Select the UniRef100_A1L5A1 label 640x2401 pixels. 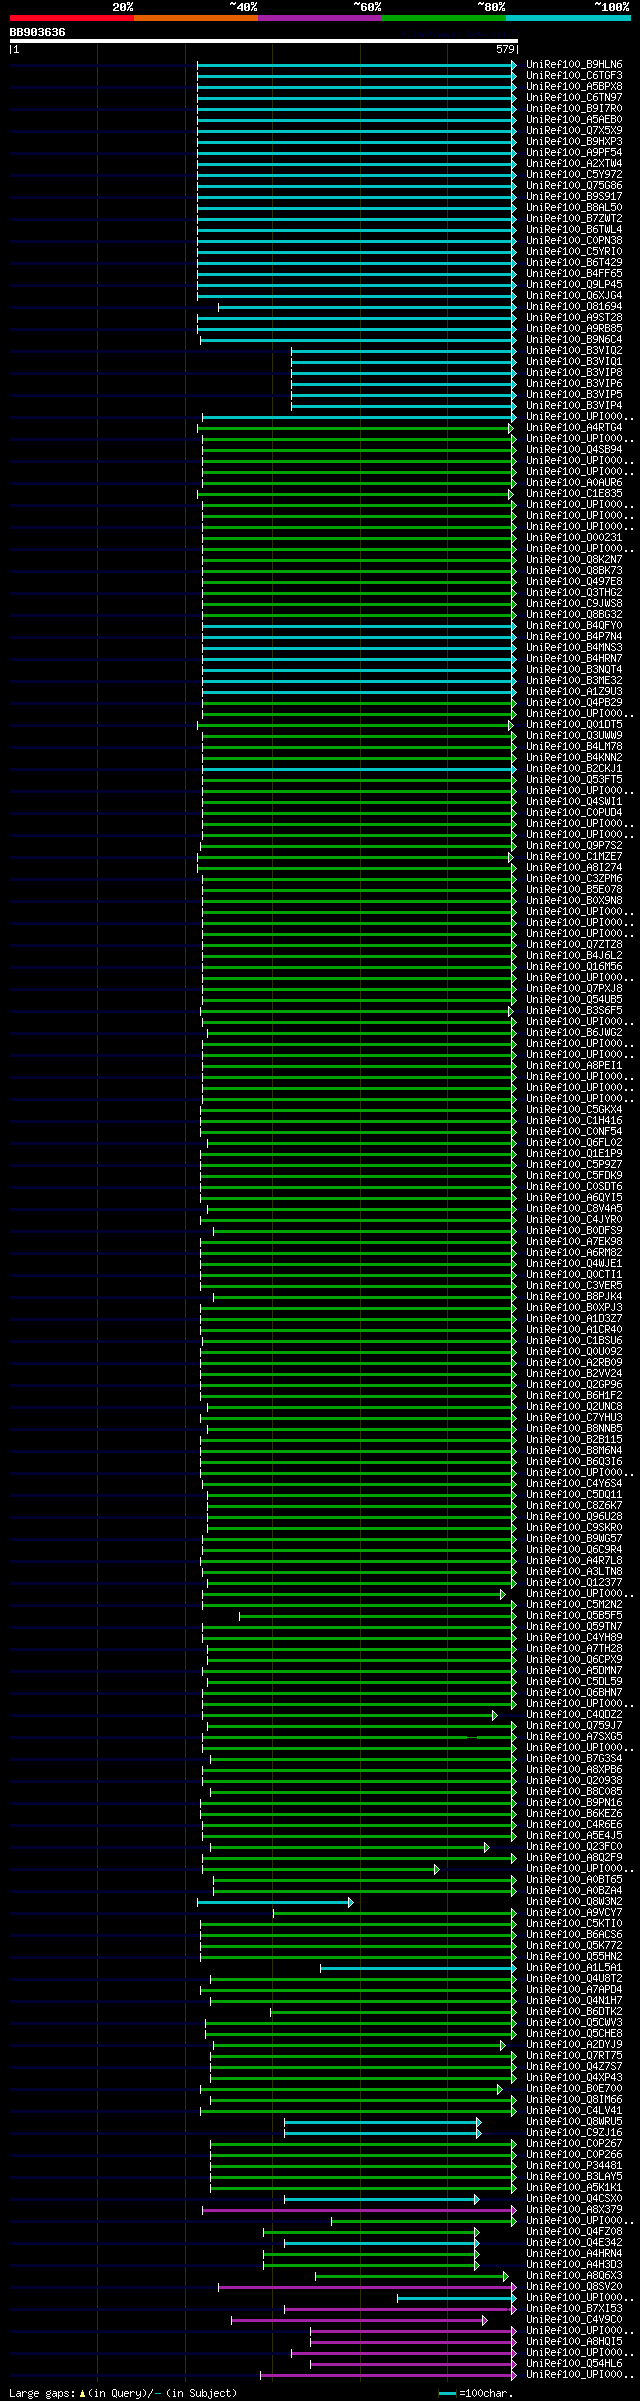(x=574, y=1968)
